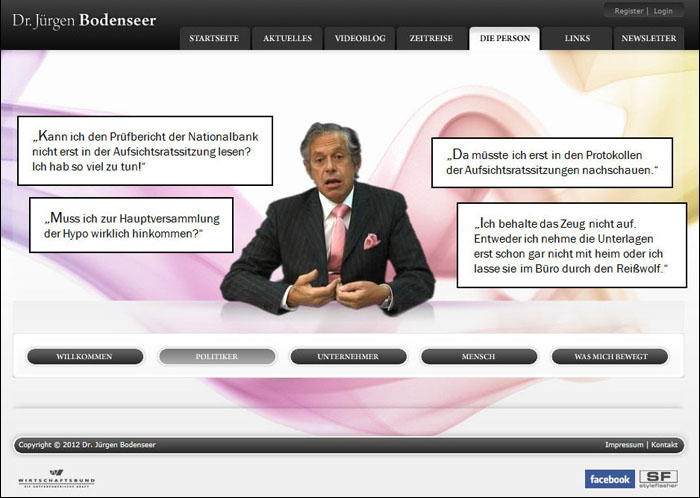Open the Startseite tab
The height and width of the screenshot is (498, 700).
pos(214,39)
